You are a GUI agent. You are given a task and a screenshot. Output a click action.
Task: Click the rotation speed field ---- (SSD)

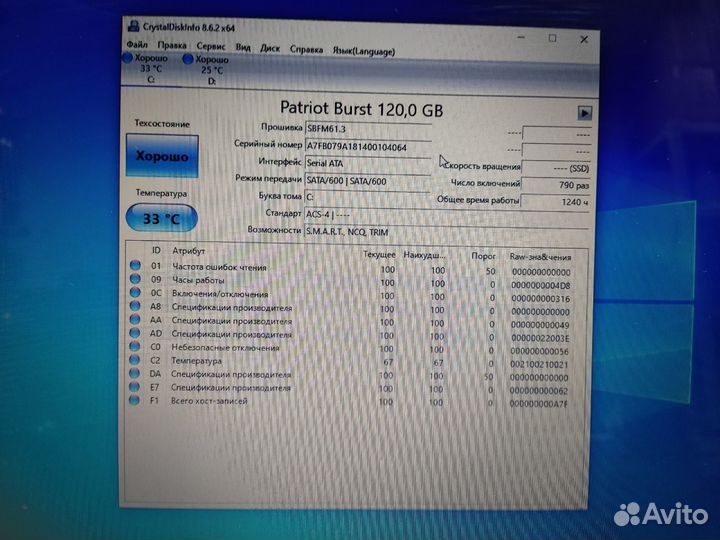click(x=556, y=168)
